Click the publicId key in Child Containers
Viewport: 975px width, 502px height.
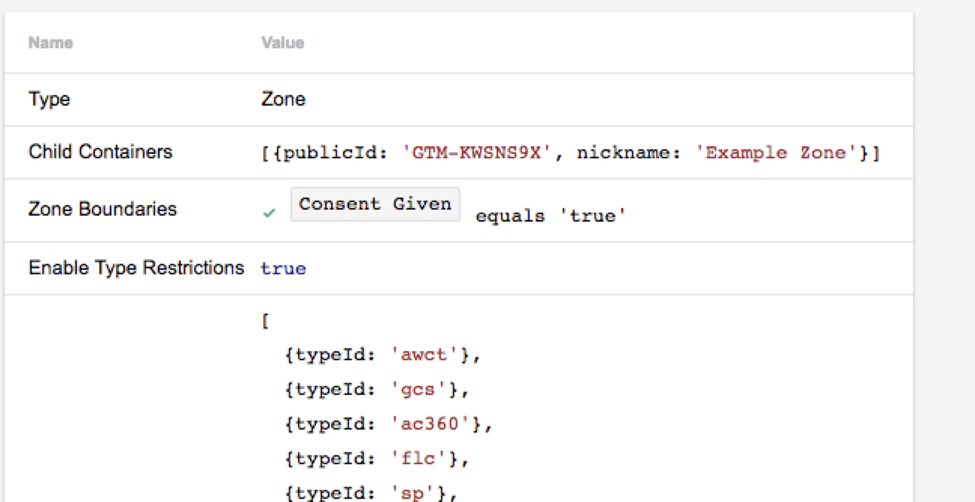point(335,153)
